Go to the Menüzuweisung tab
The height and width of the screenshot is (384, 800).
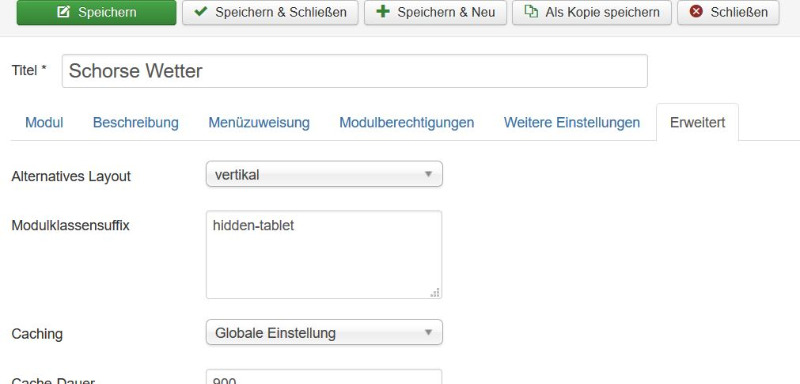coord(259,123)
